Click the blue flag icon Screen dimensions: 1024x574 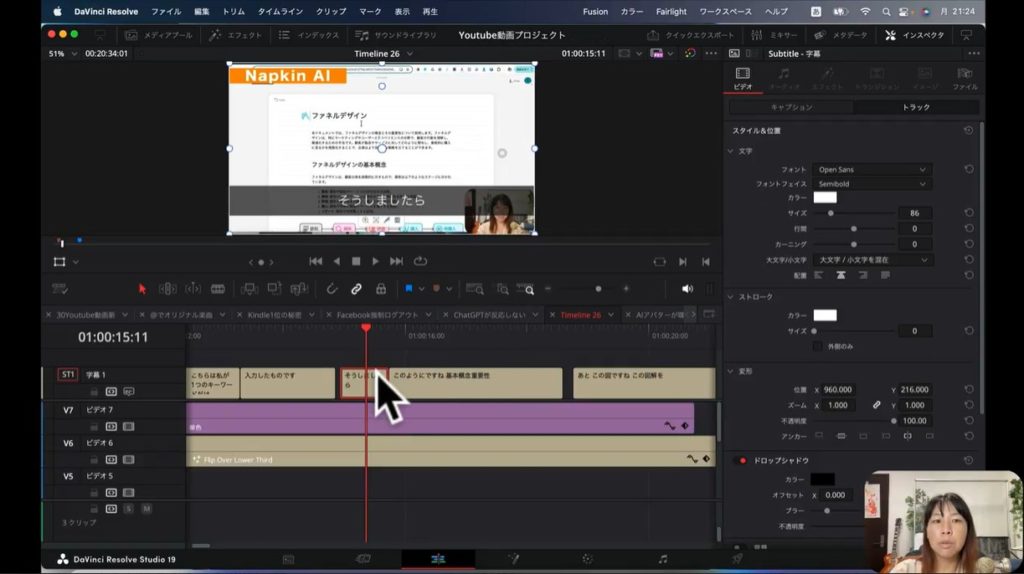[409, 289]
